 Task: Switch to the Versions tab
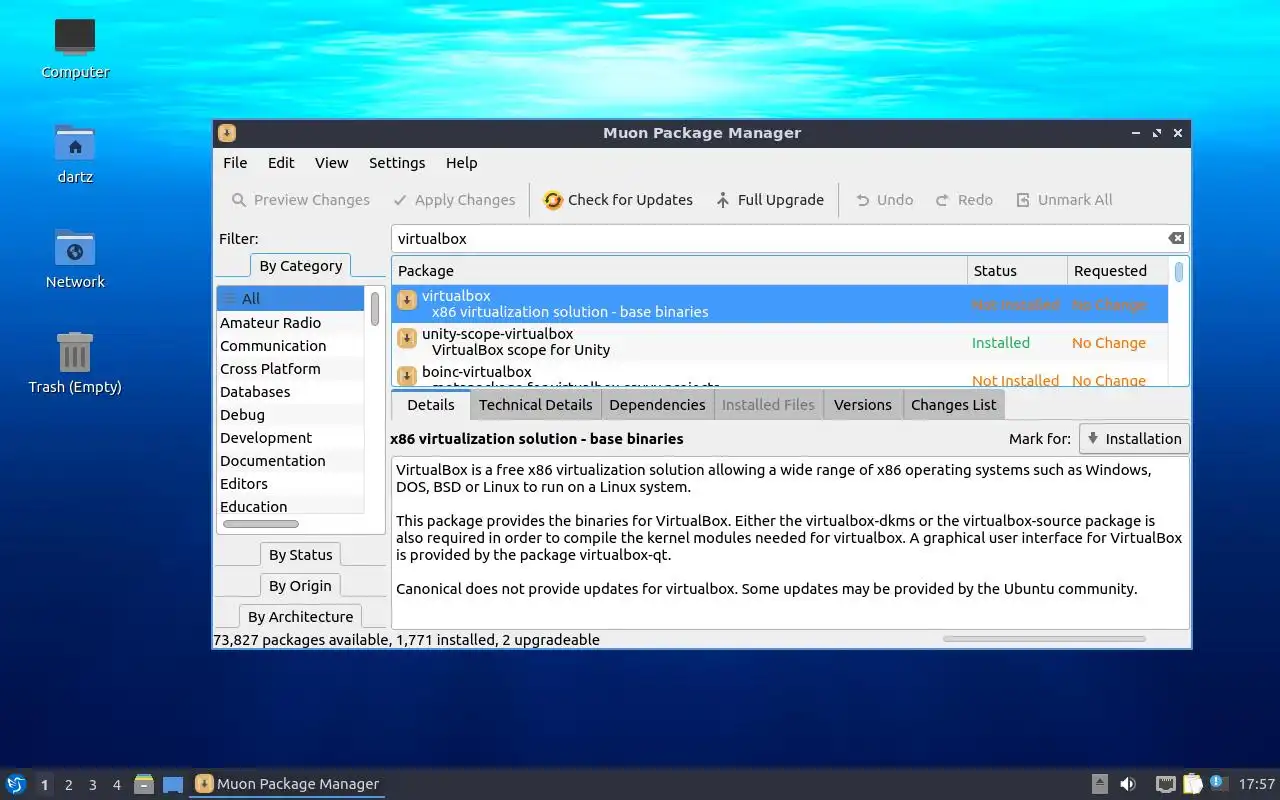pyautogui.click(x=863, y=405)
